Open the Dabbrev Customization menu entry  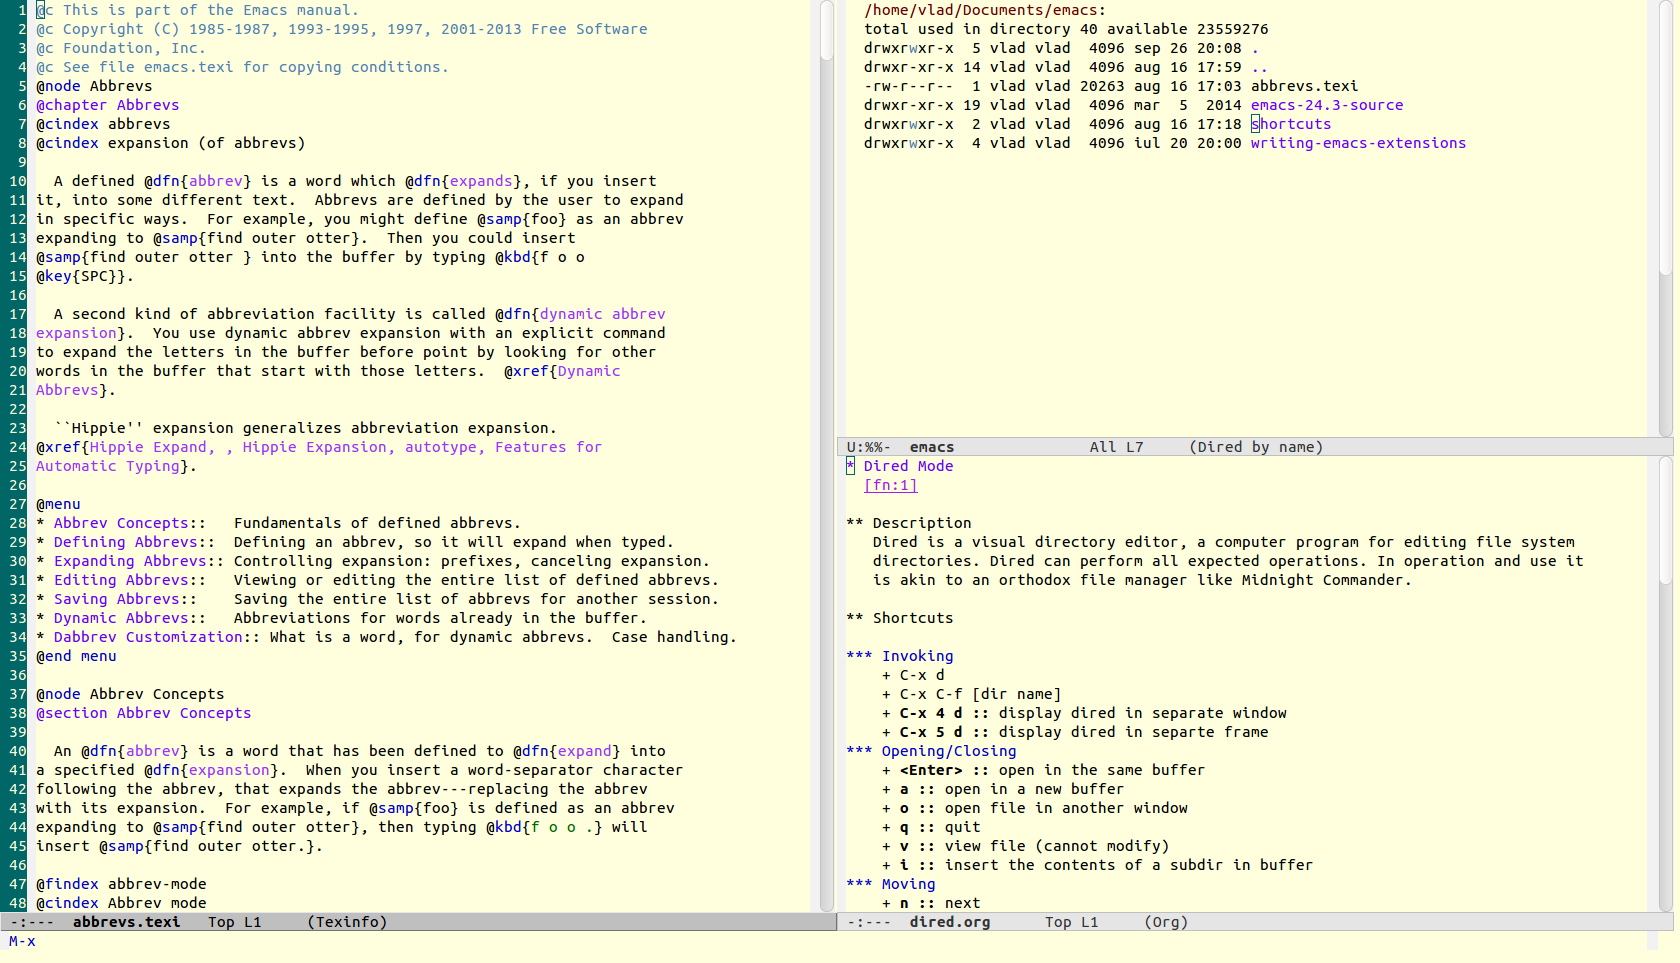[148, 637]
